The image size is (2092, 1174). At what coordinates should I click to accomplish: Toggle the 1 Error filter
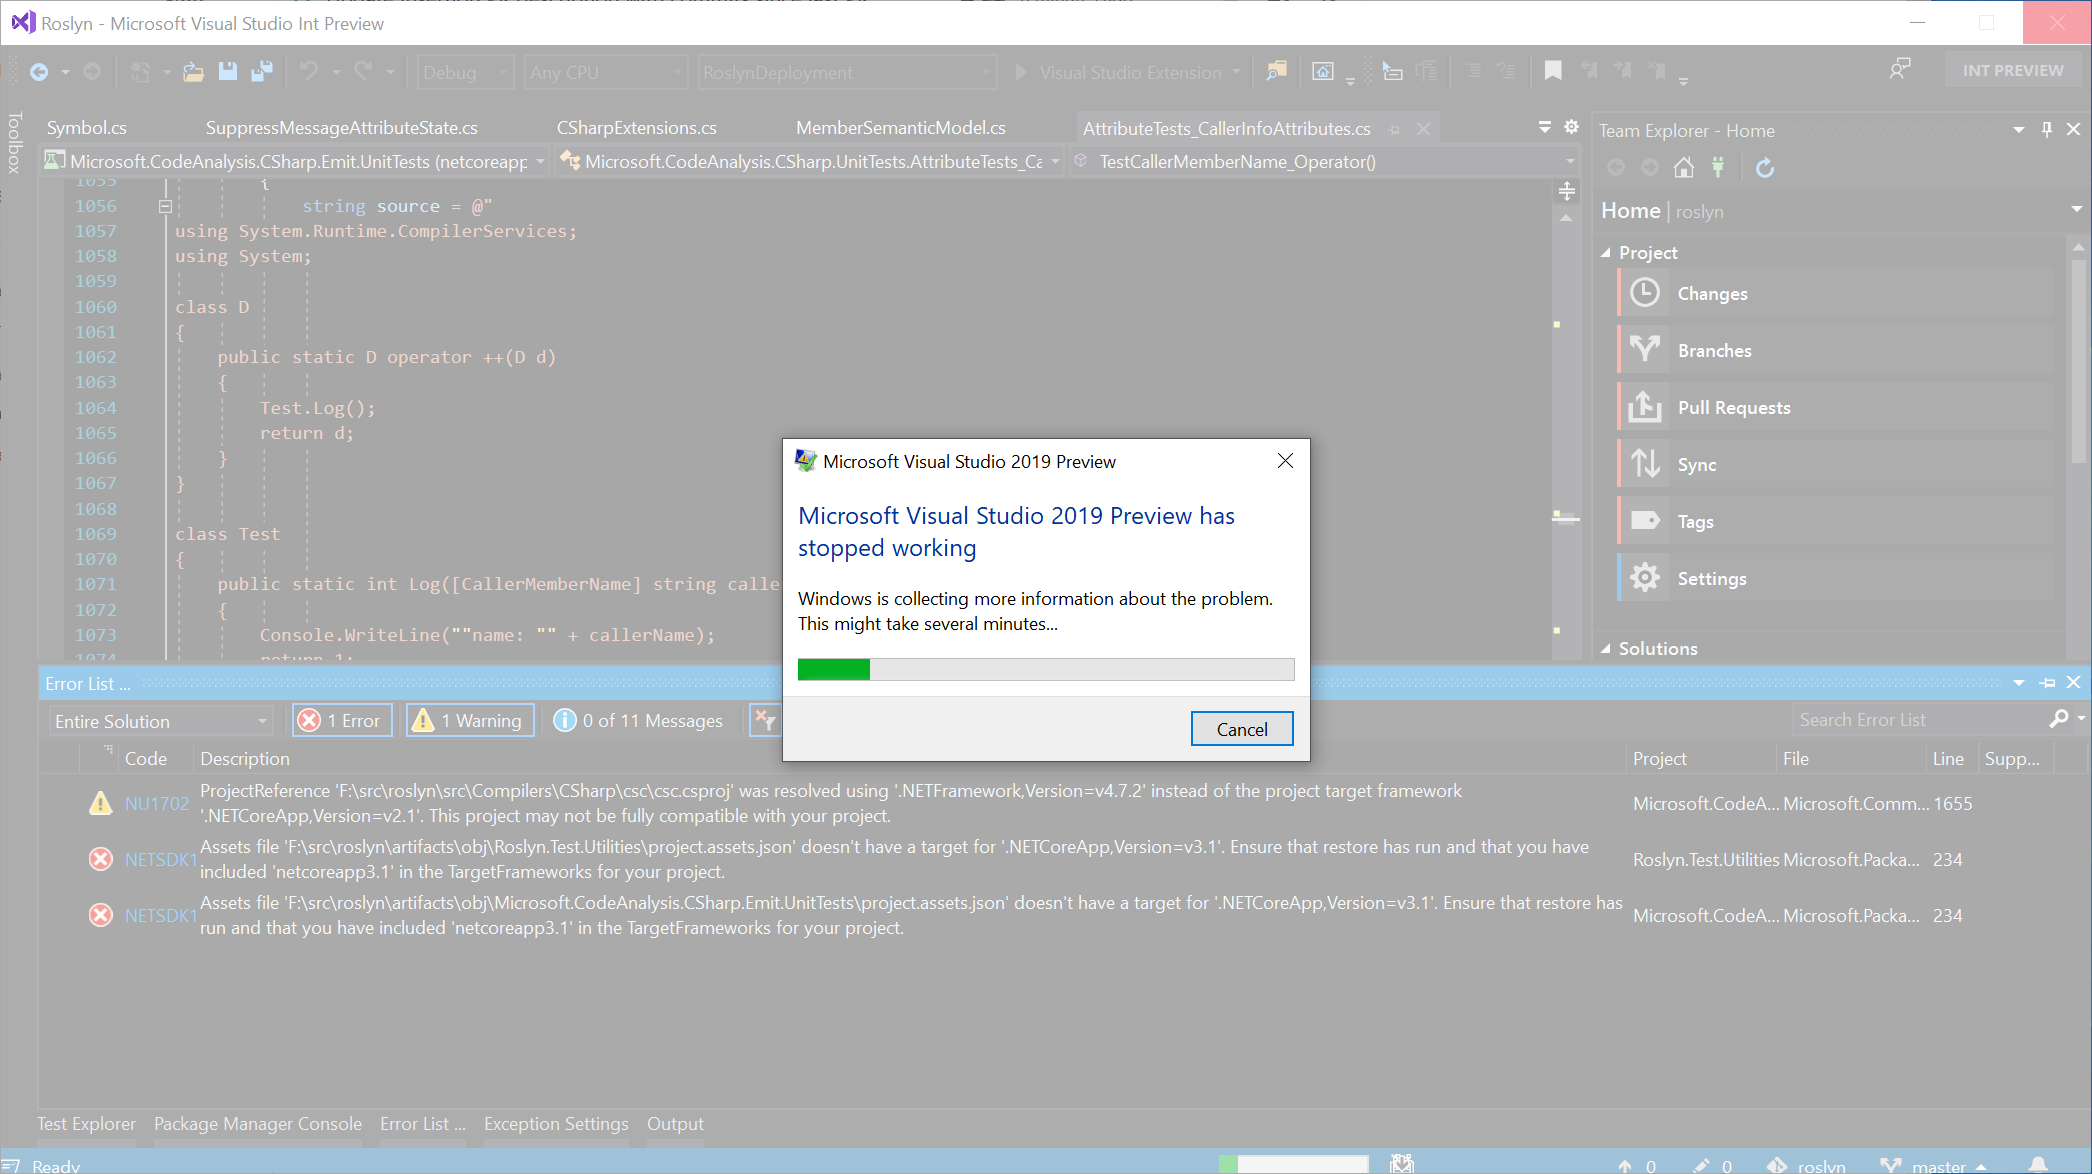click(342, 721)
